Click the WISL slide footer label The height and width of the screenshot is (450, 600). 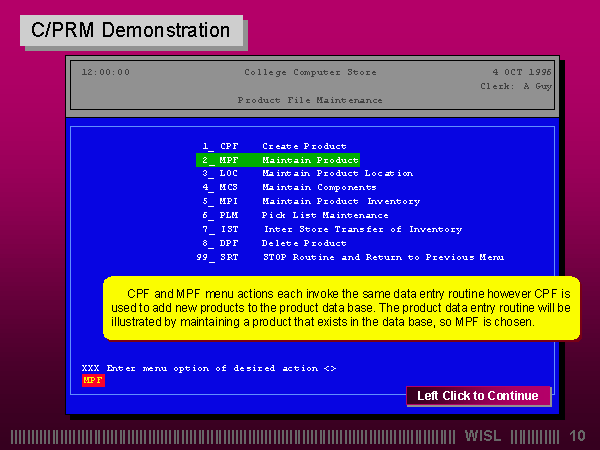pyautogui.click(x=485, y=436)
